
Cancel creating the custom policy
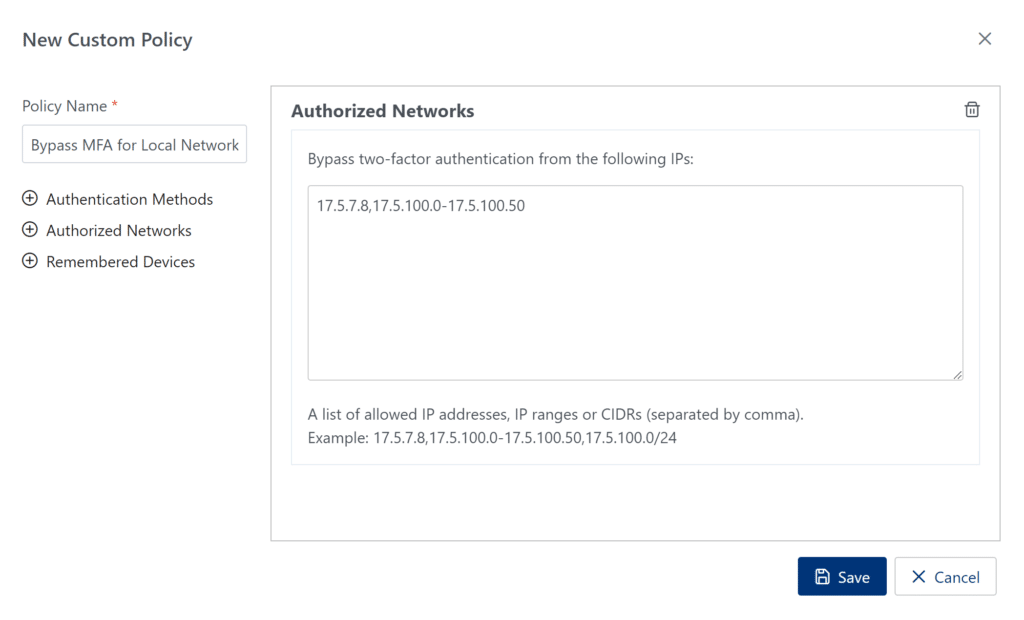click(x=945, y=576)
